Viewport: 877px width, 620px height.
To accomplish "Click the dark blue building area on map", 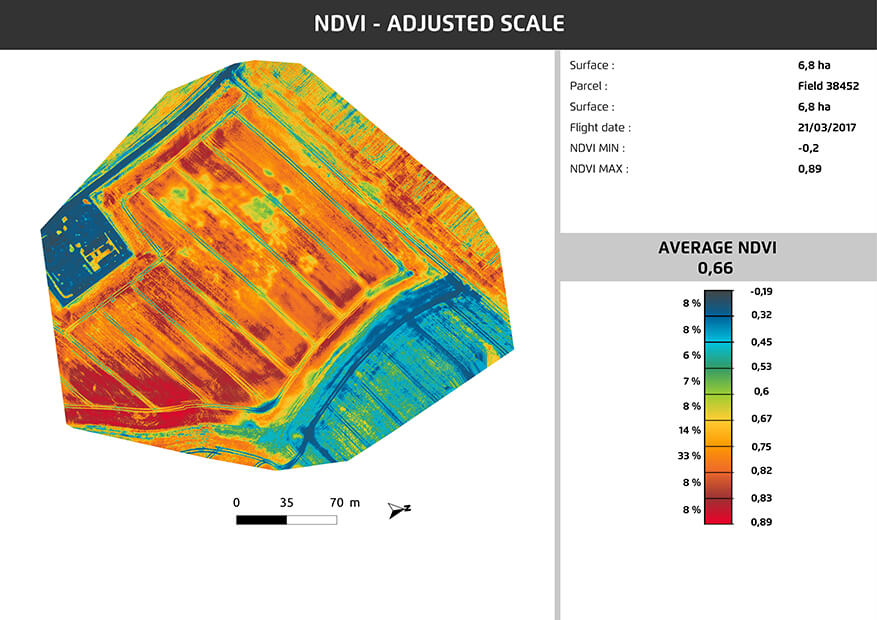I will (82, 250).
